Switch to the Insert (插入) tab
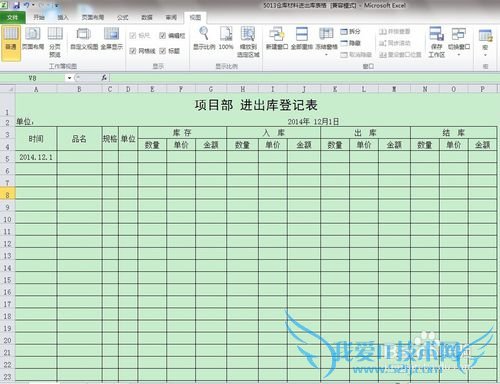500x384 pixels. point(63,17)
